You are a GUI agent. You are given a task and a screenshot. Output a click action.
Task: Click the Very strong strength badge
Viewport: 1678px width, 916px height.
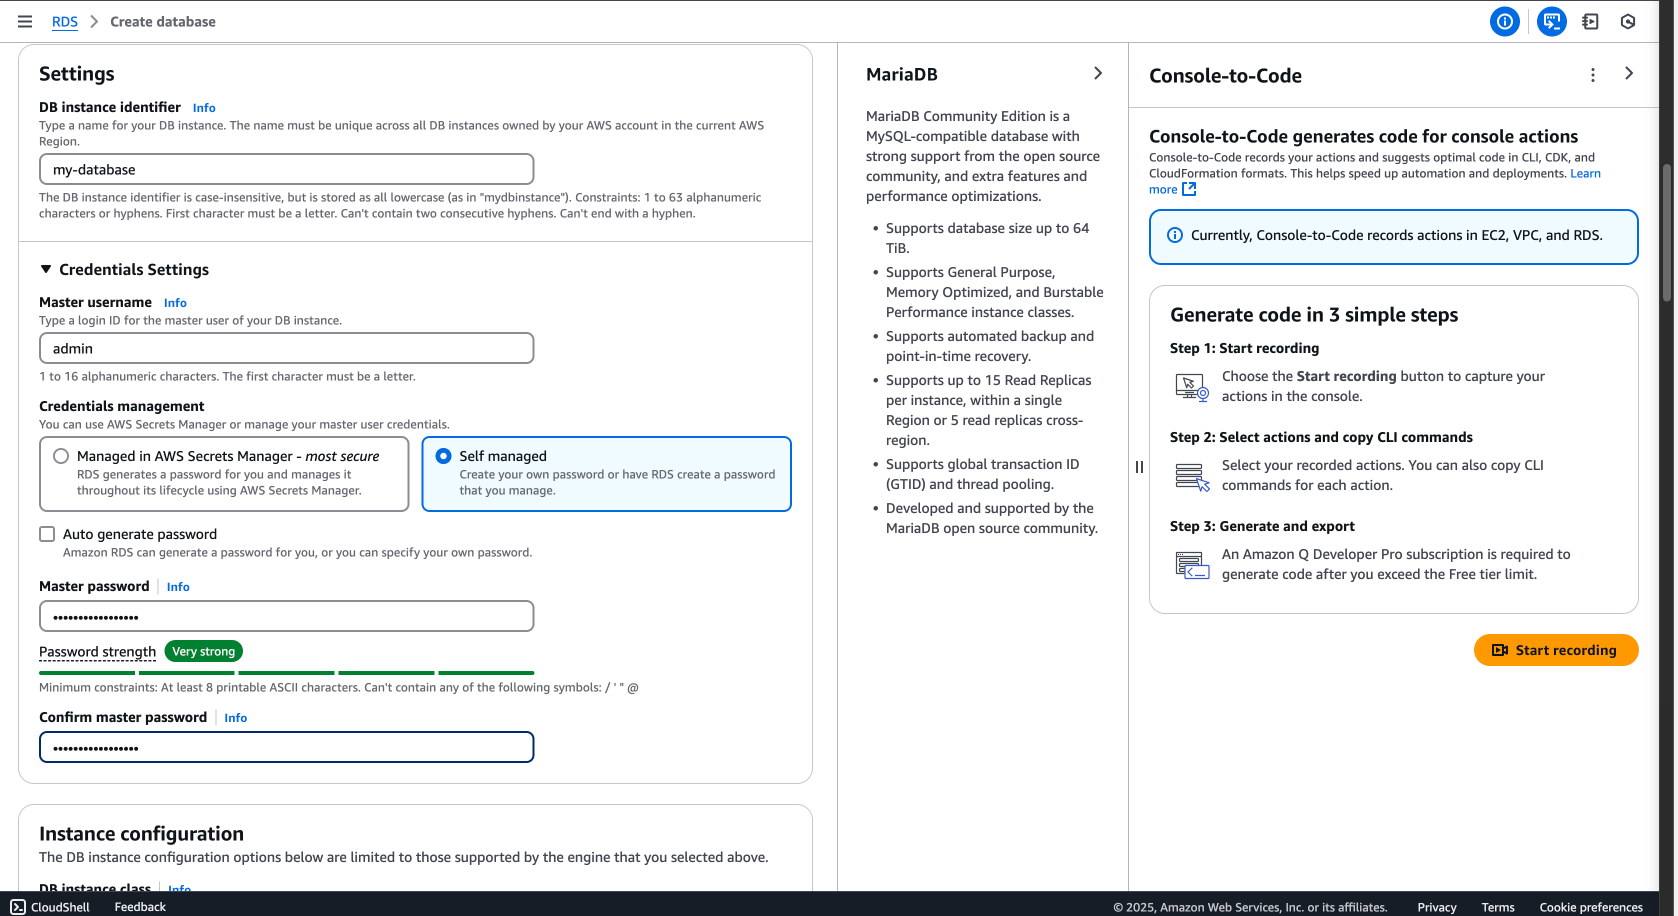pos(203,651)
